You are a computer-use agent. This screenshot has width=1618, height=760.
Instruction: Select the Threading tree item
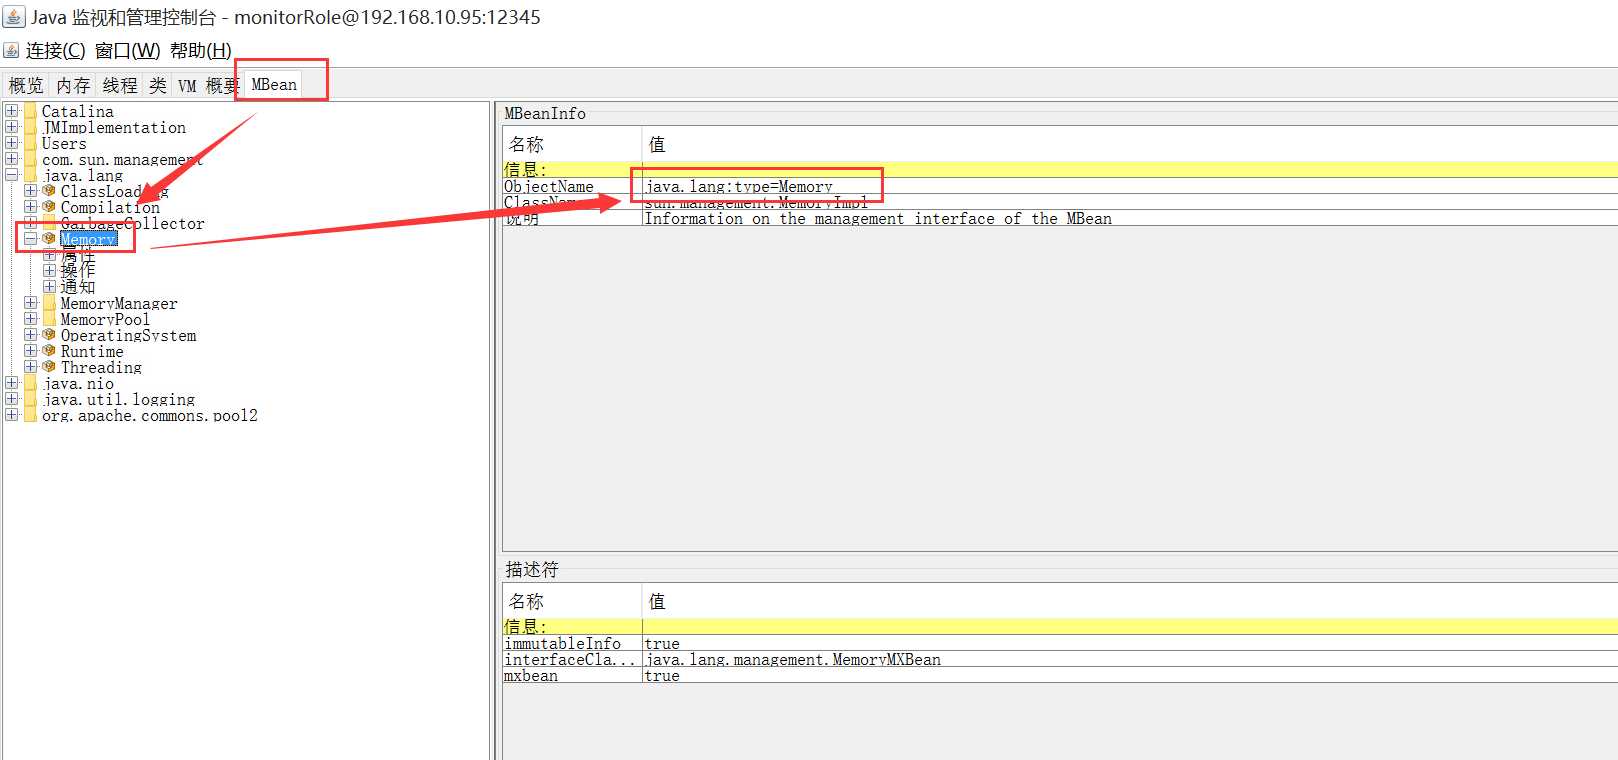[101, 367]
